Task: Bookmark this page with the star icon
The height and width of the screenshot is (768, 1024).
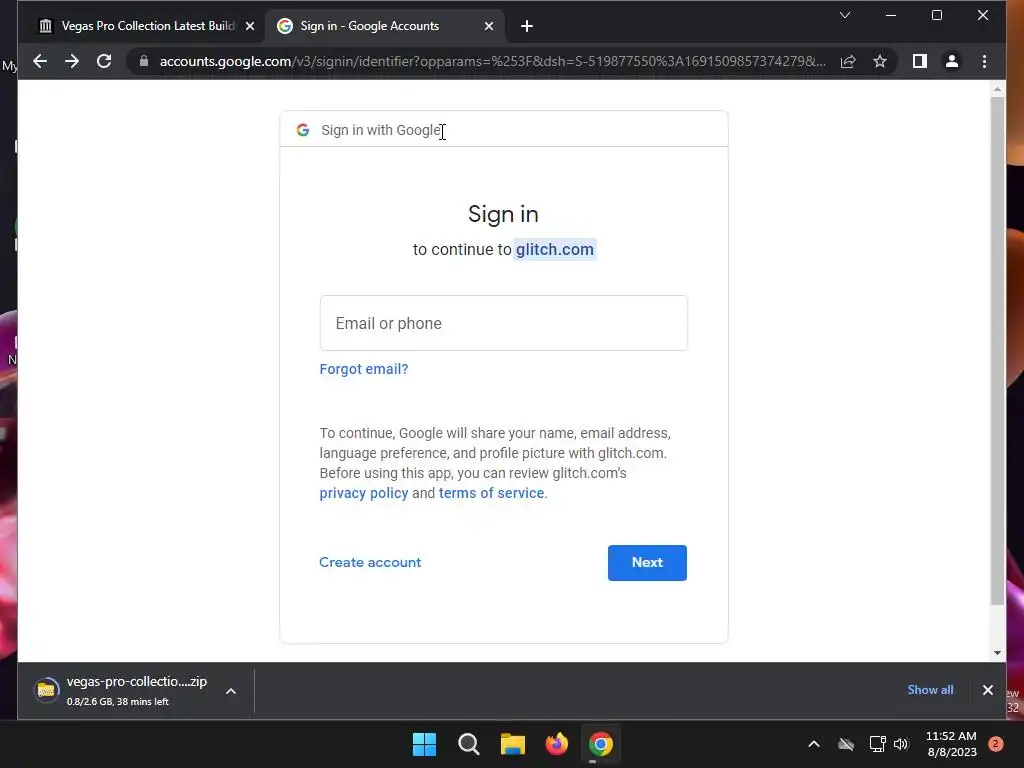Action: tap(880, 61)
